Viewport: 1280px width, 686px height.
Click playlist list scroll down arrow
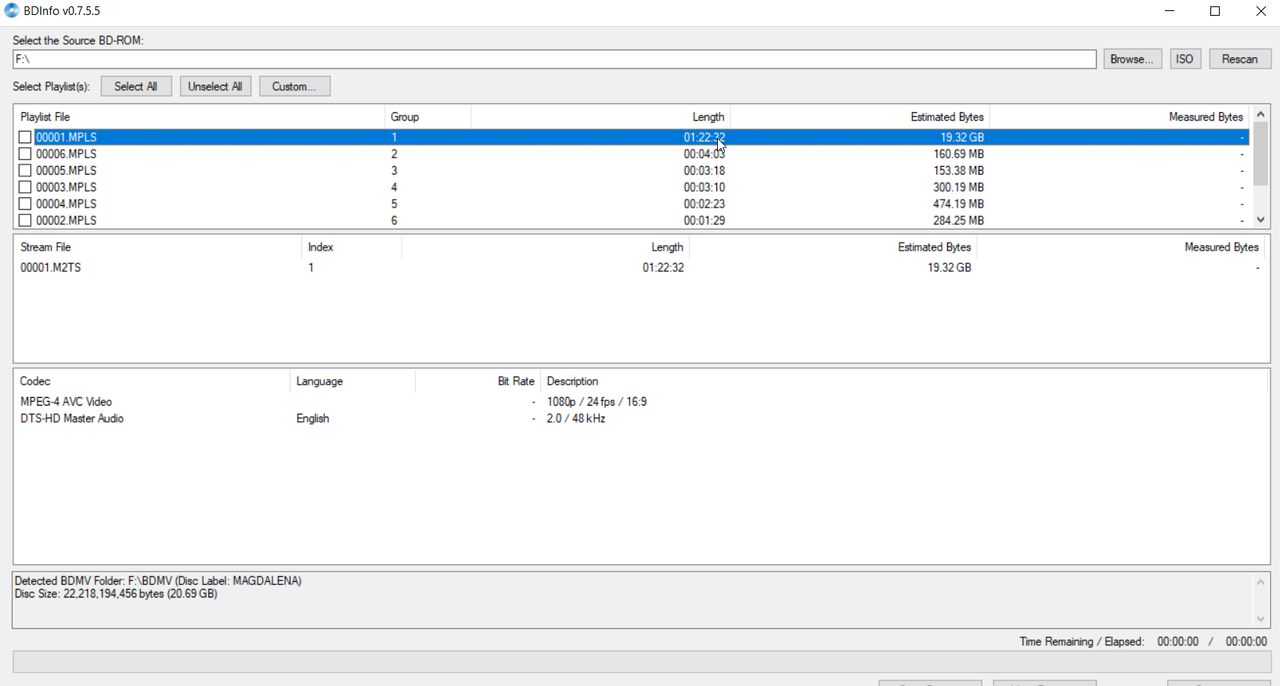pos(1260,220)
